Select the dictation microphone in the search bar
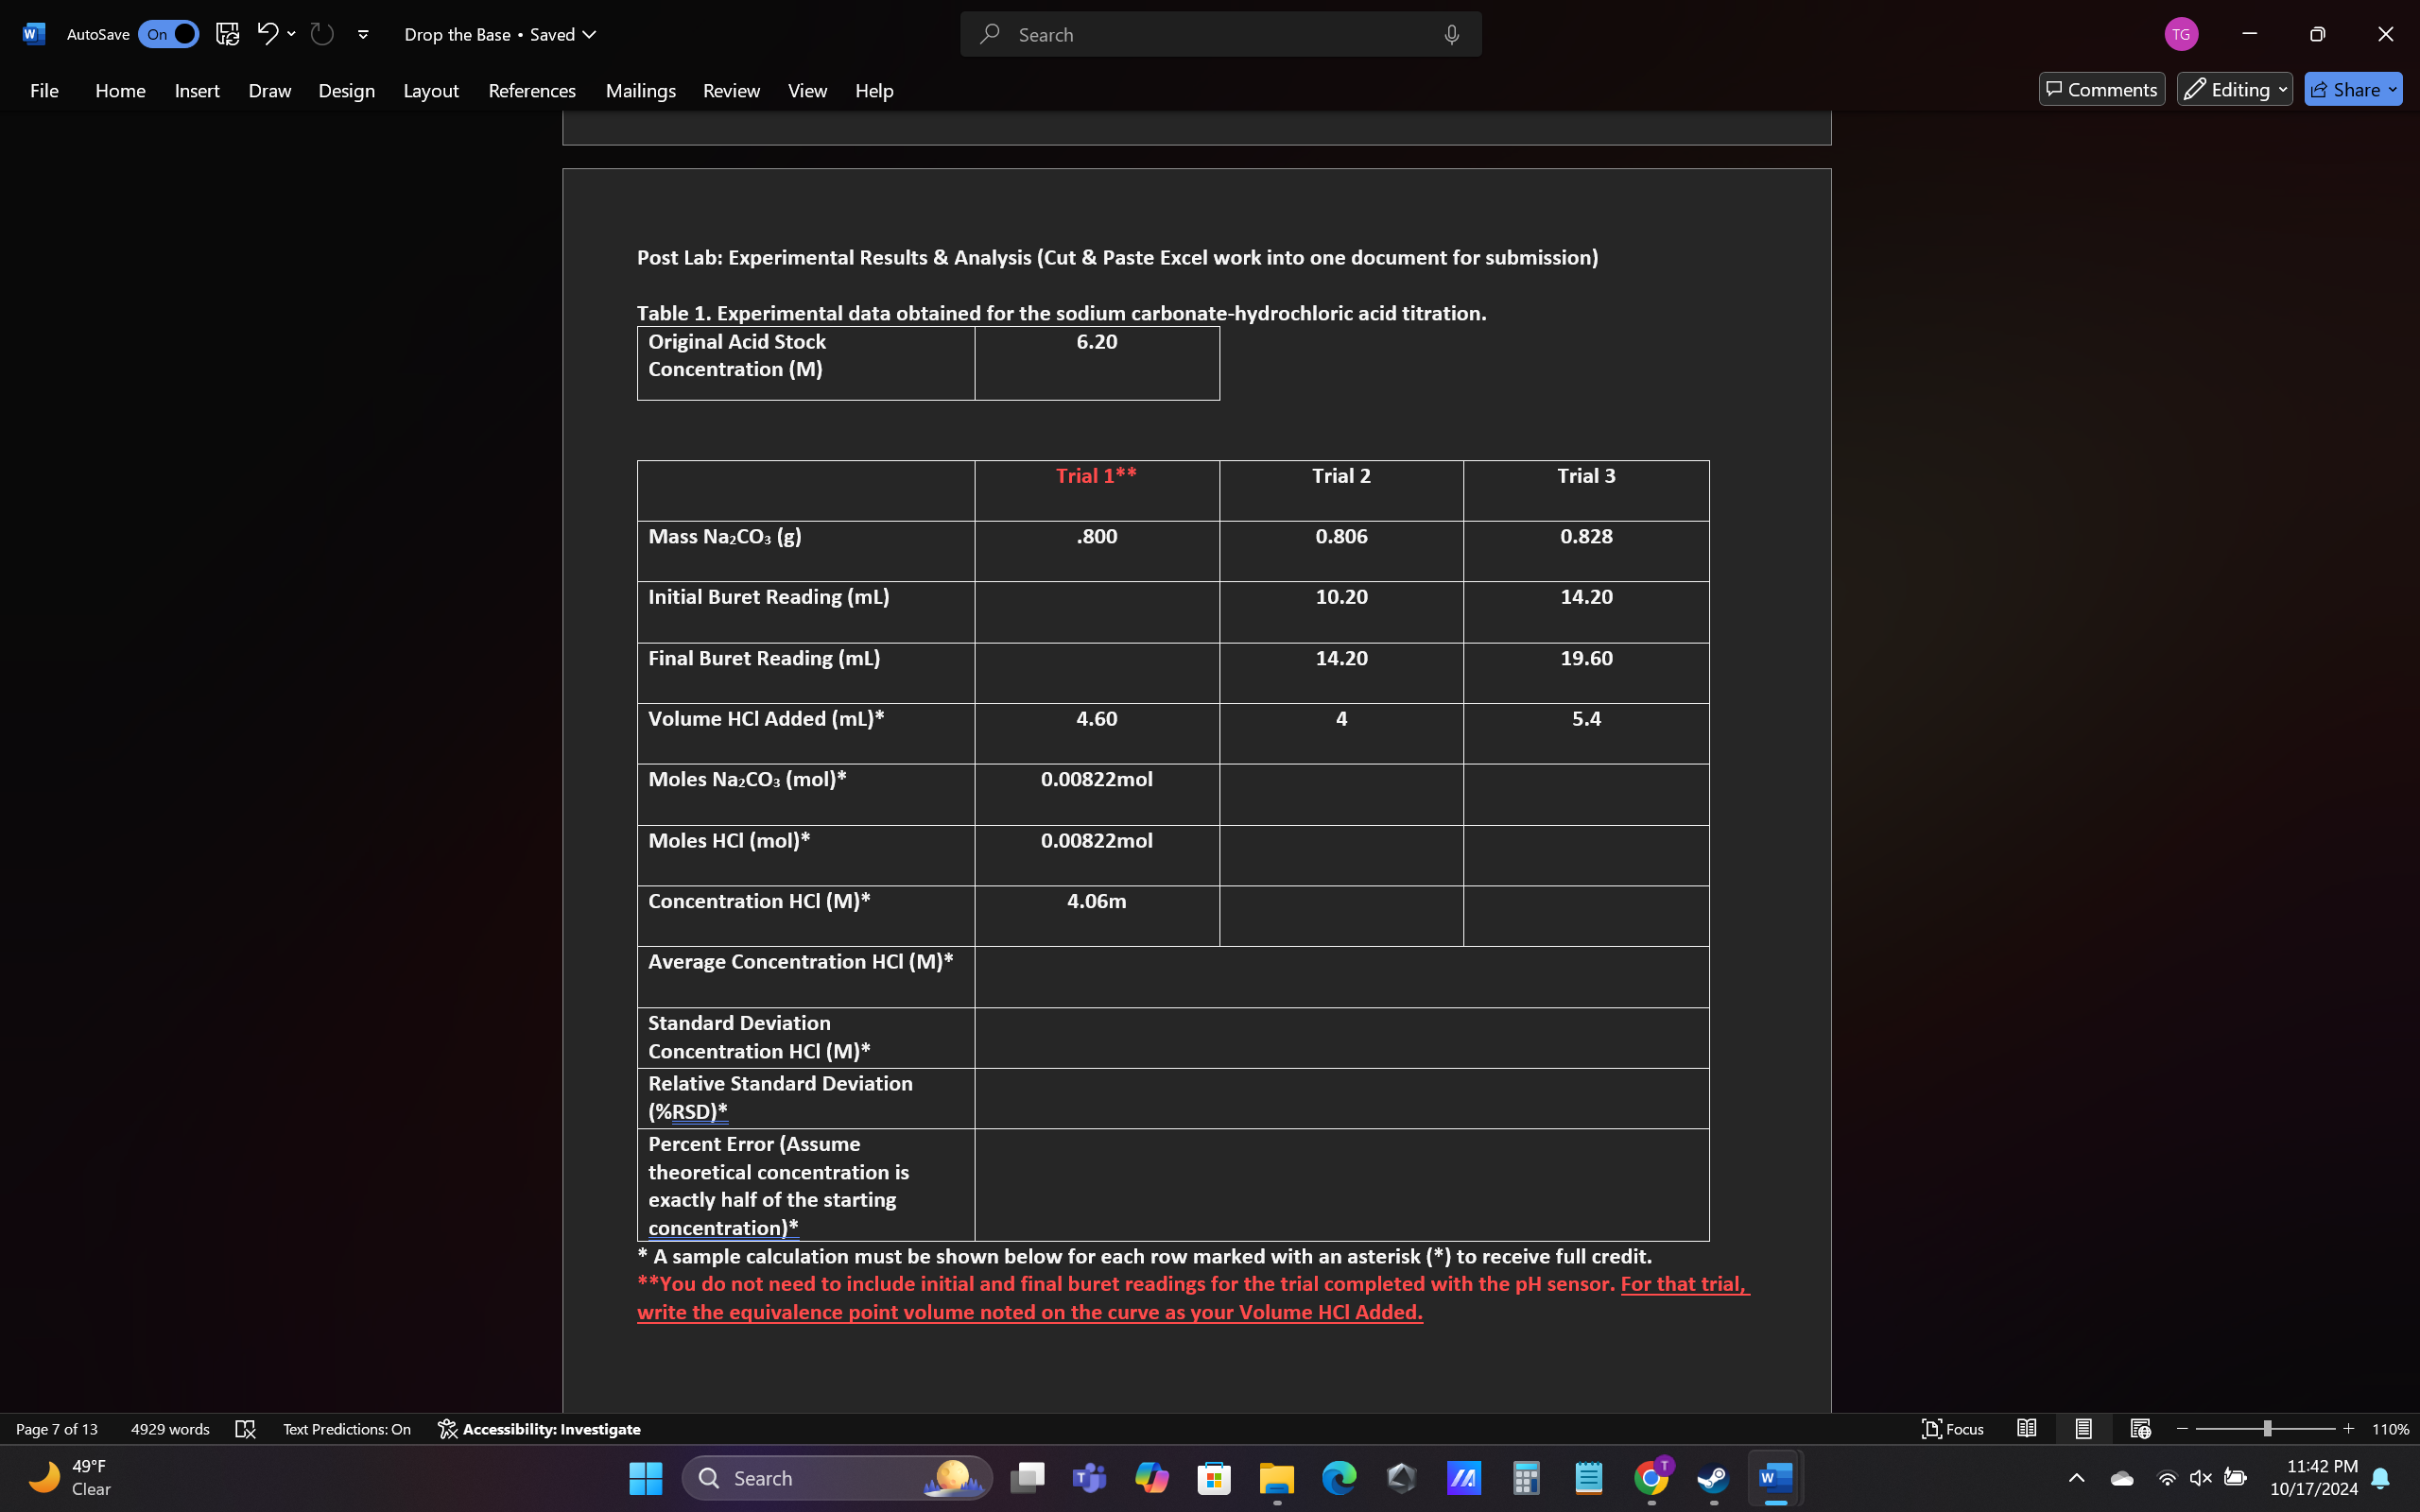 pyautogui.click(x=1450, y=33)
